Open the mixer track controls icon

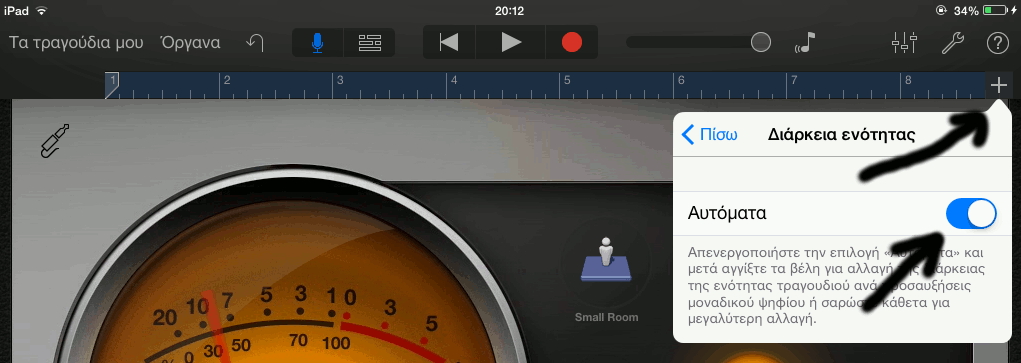tap(904, 43)
